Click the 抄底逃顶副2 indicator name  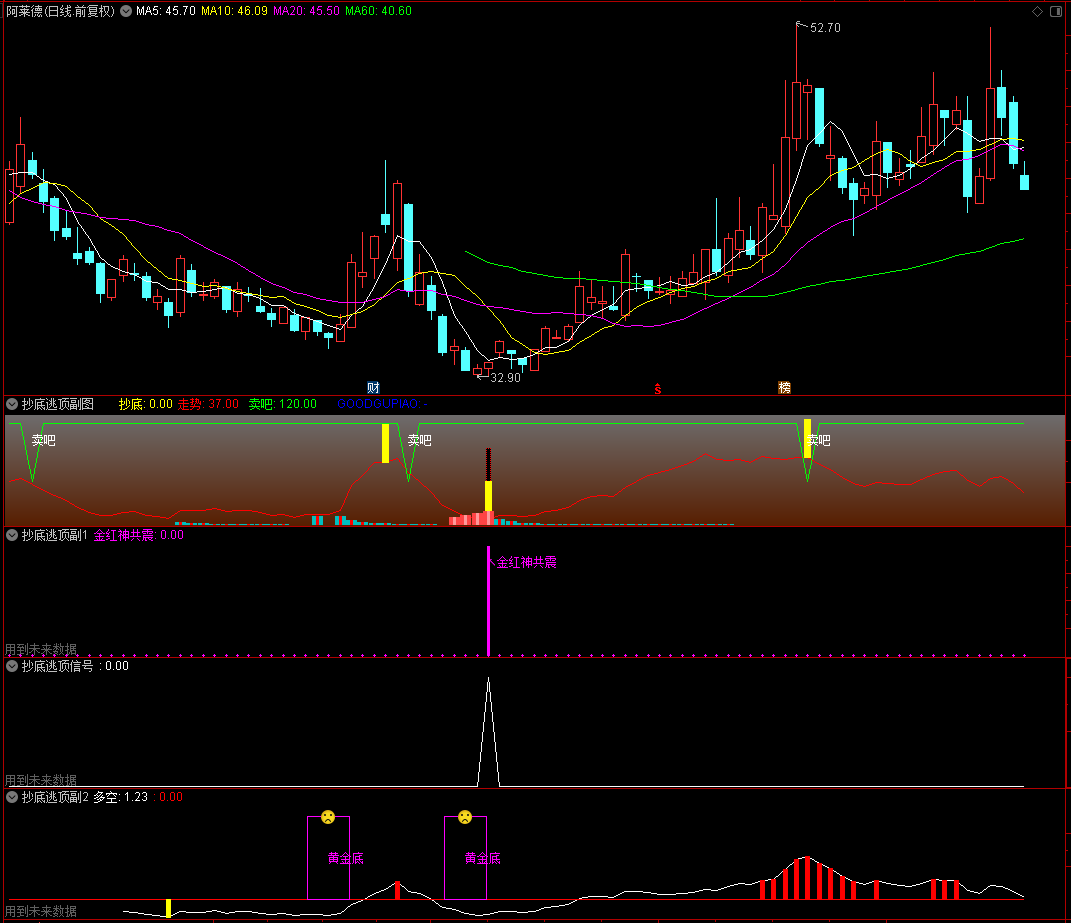[x=55, y=797]
